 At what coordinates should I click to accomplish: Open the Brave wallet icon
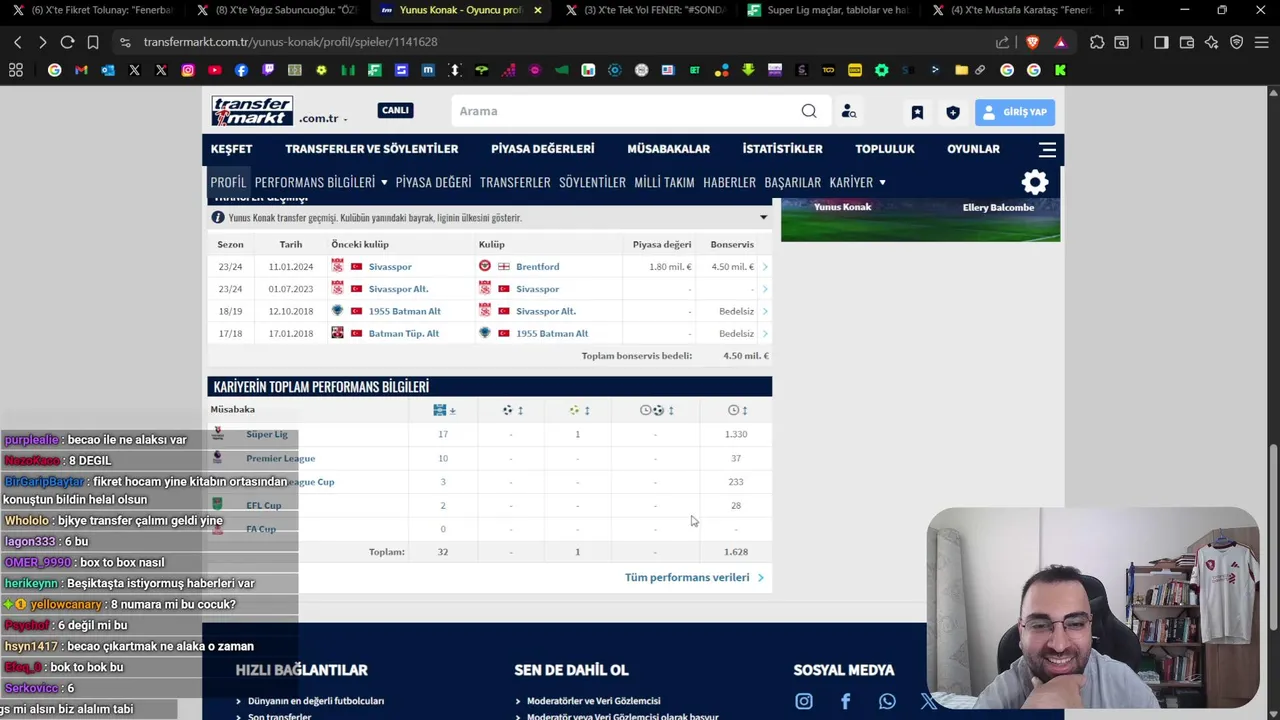coord(1187,42)
